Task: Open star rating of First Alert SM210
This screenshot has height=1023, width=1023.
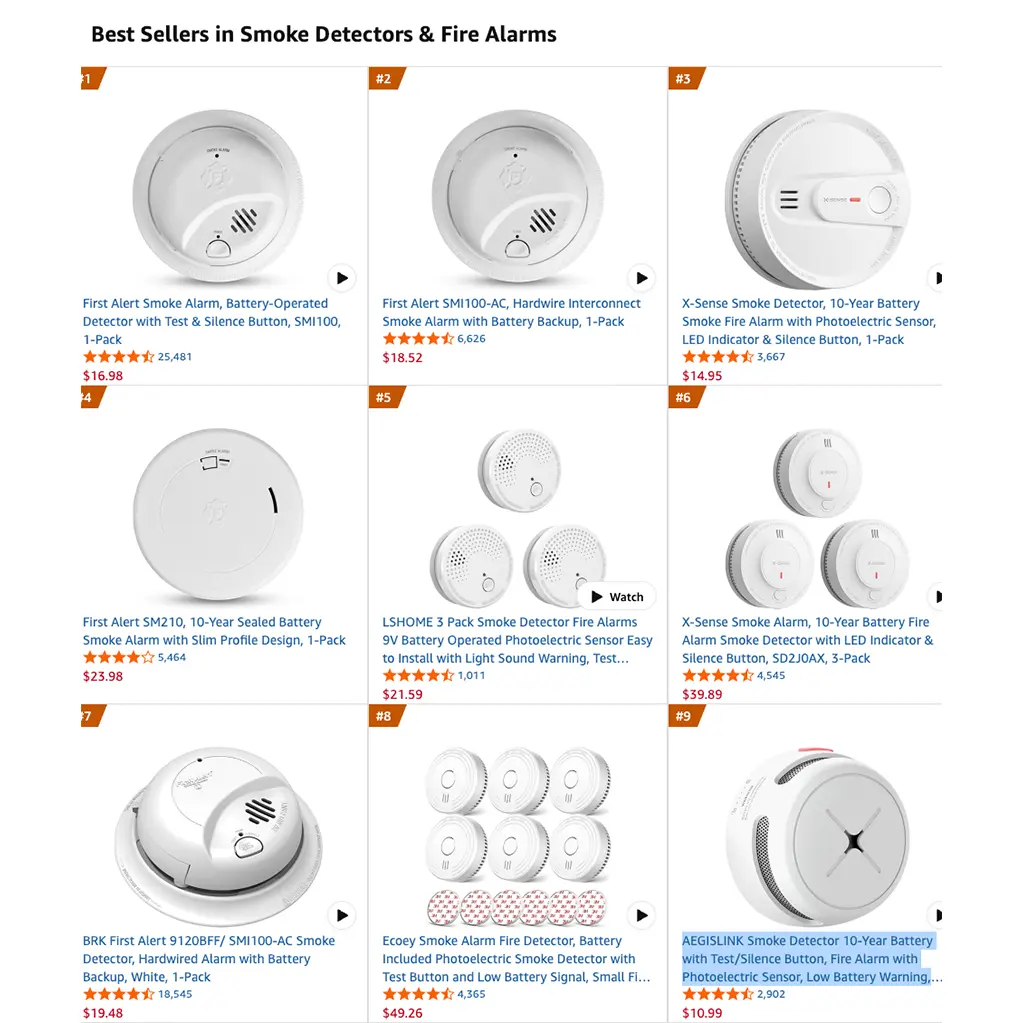Action: pos(118,657)
